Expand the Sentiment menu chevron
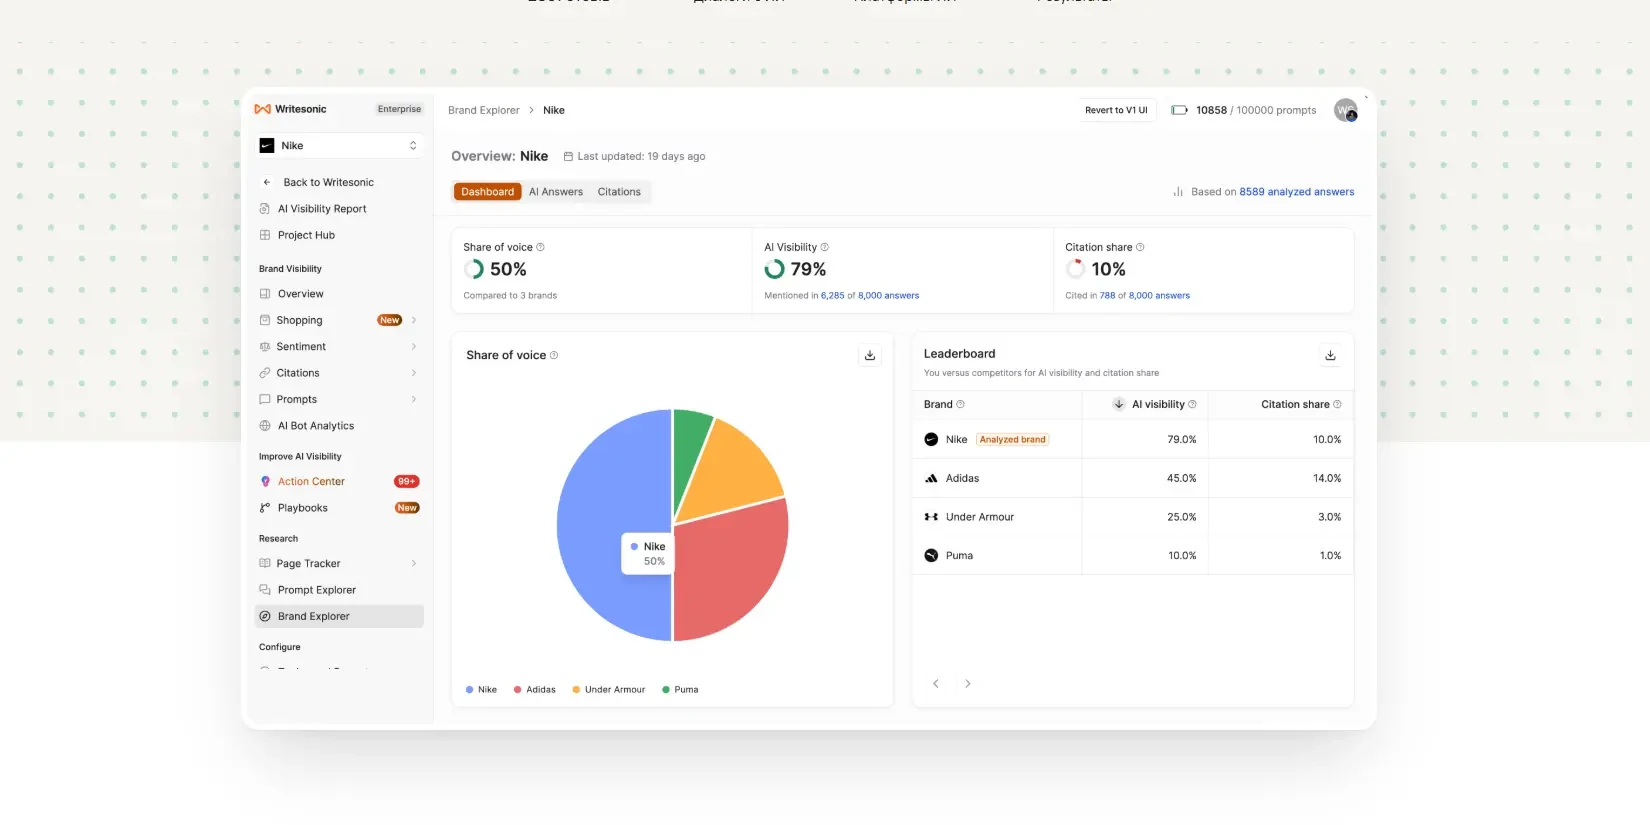1650x825 pixels. click(x=414, y=347)
